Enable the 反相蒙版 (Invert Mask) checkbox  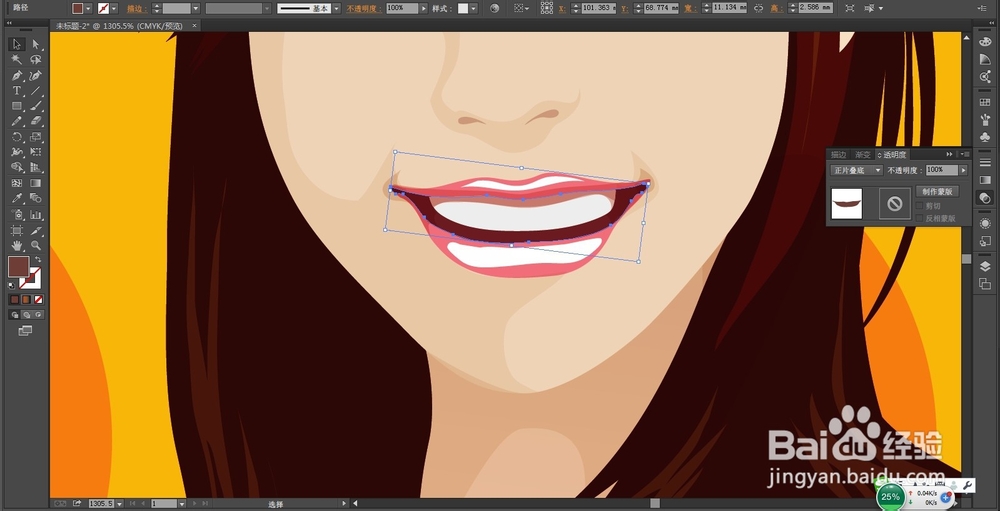pyautogui.click(x=920, y=217)
